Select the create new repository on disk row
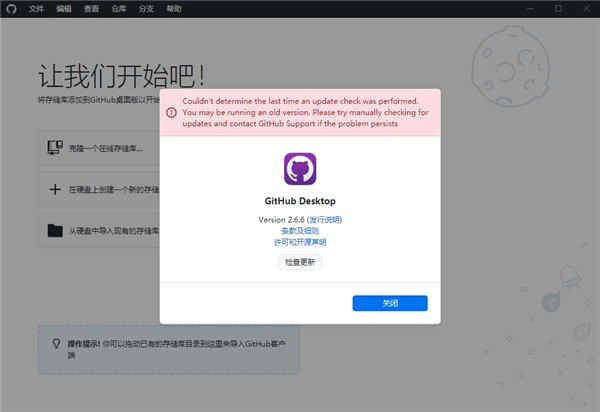The image size is (600, 412). (100, 189)
